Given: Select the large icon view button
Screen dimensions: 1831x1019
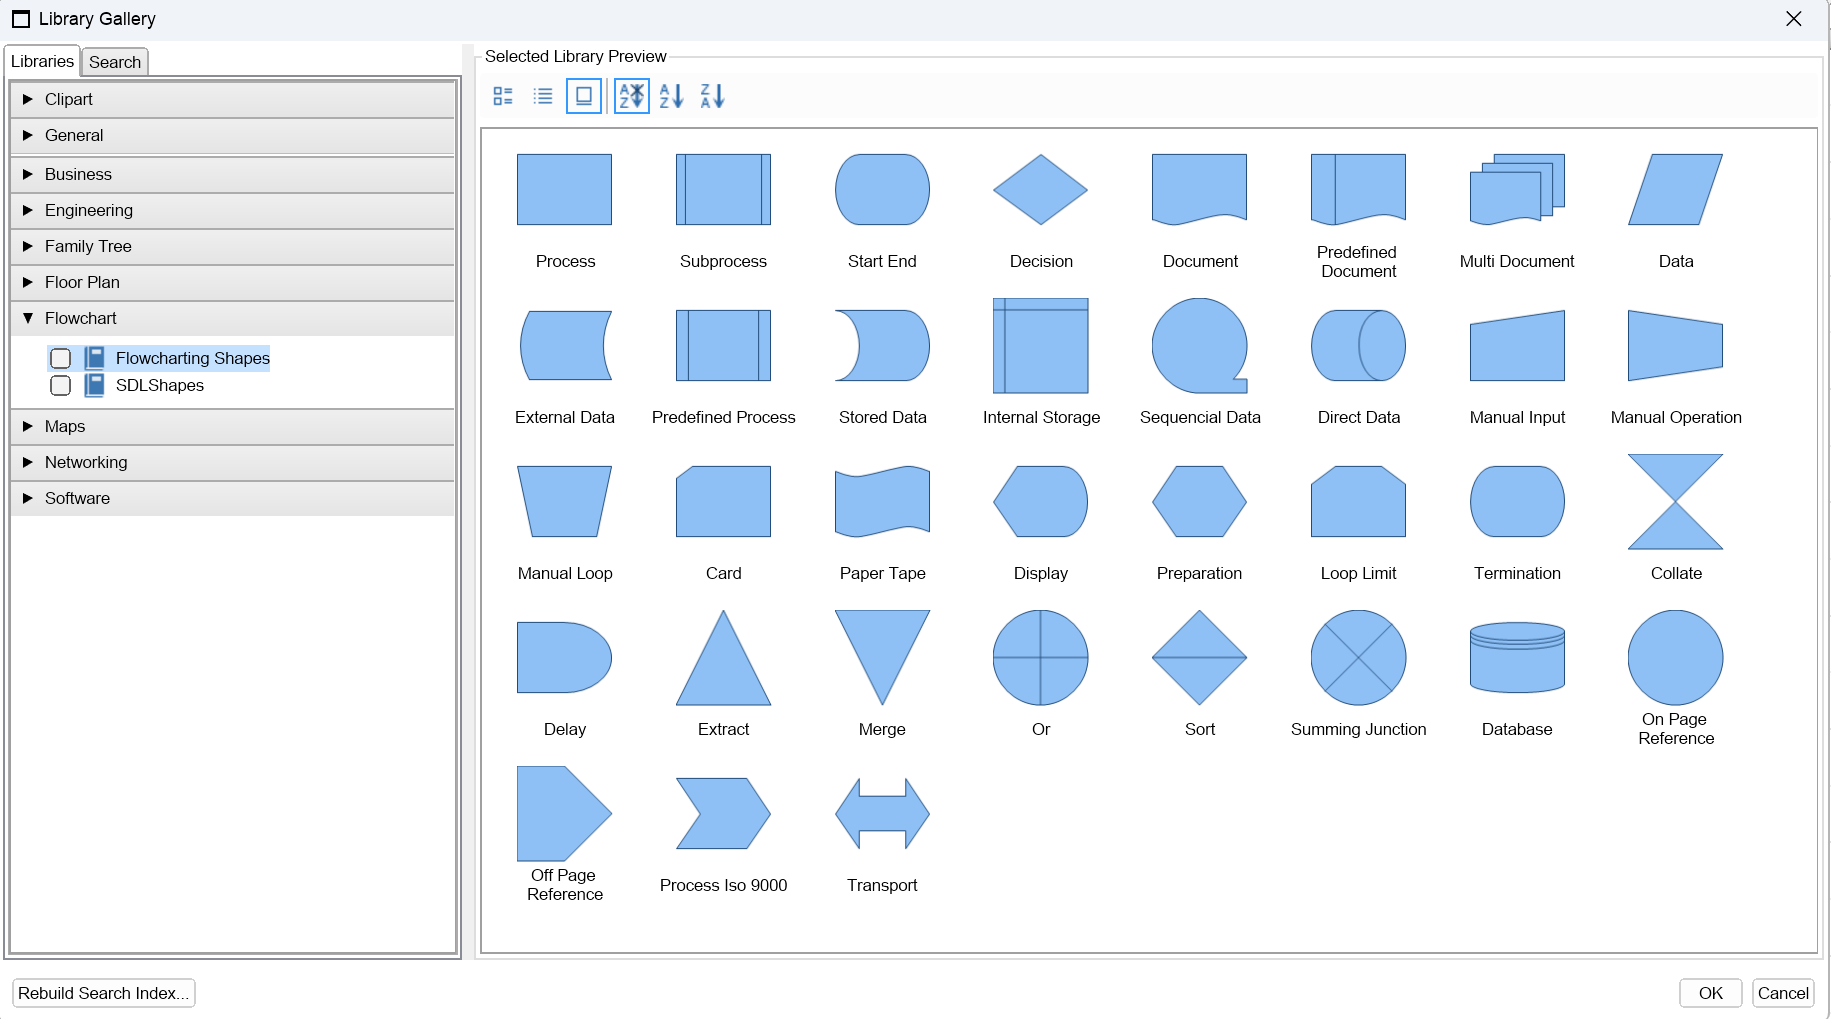Looking at the screenshot, I should pos(584,96).
